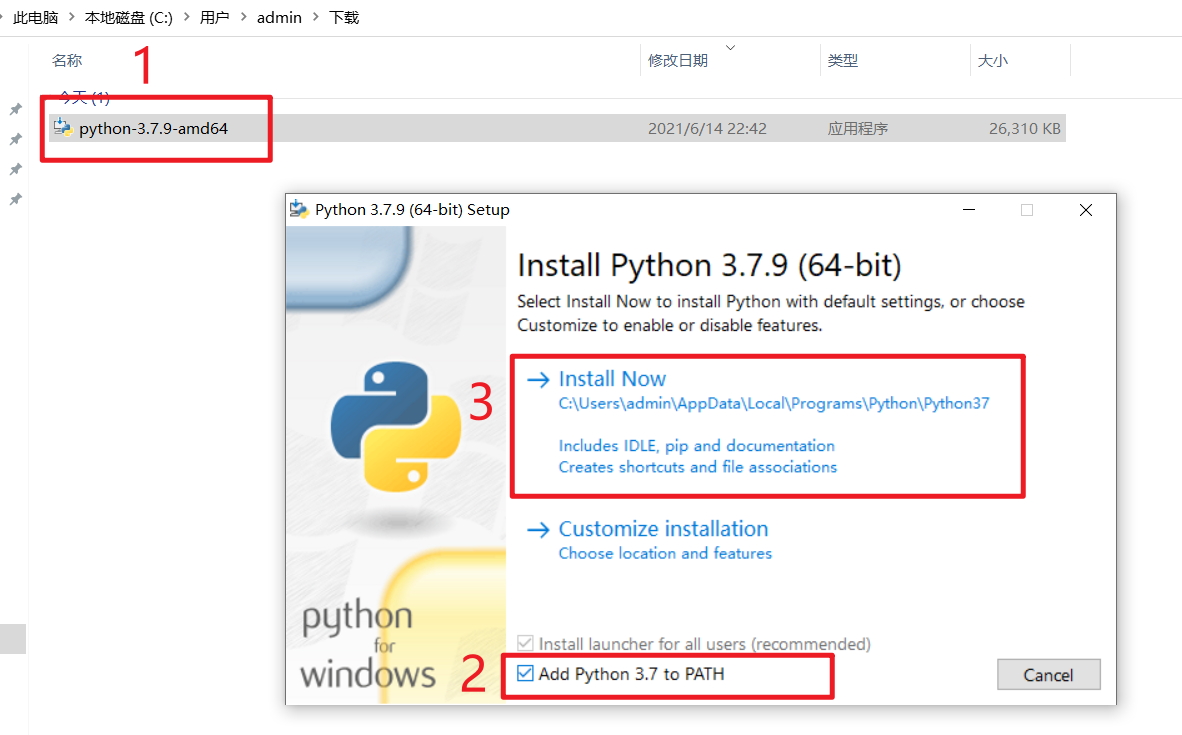Sort by 修改日期 column header
The width and height of the screenshot is (1182, 735).
tap(678, 60)
